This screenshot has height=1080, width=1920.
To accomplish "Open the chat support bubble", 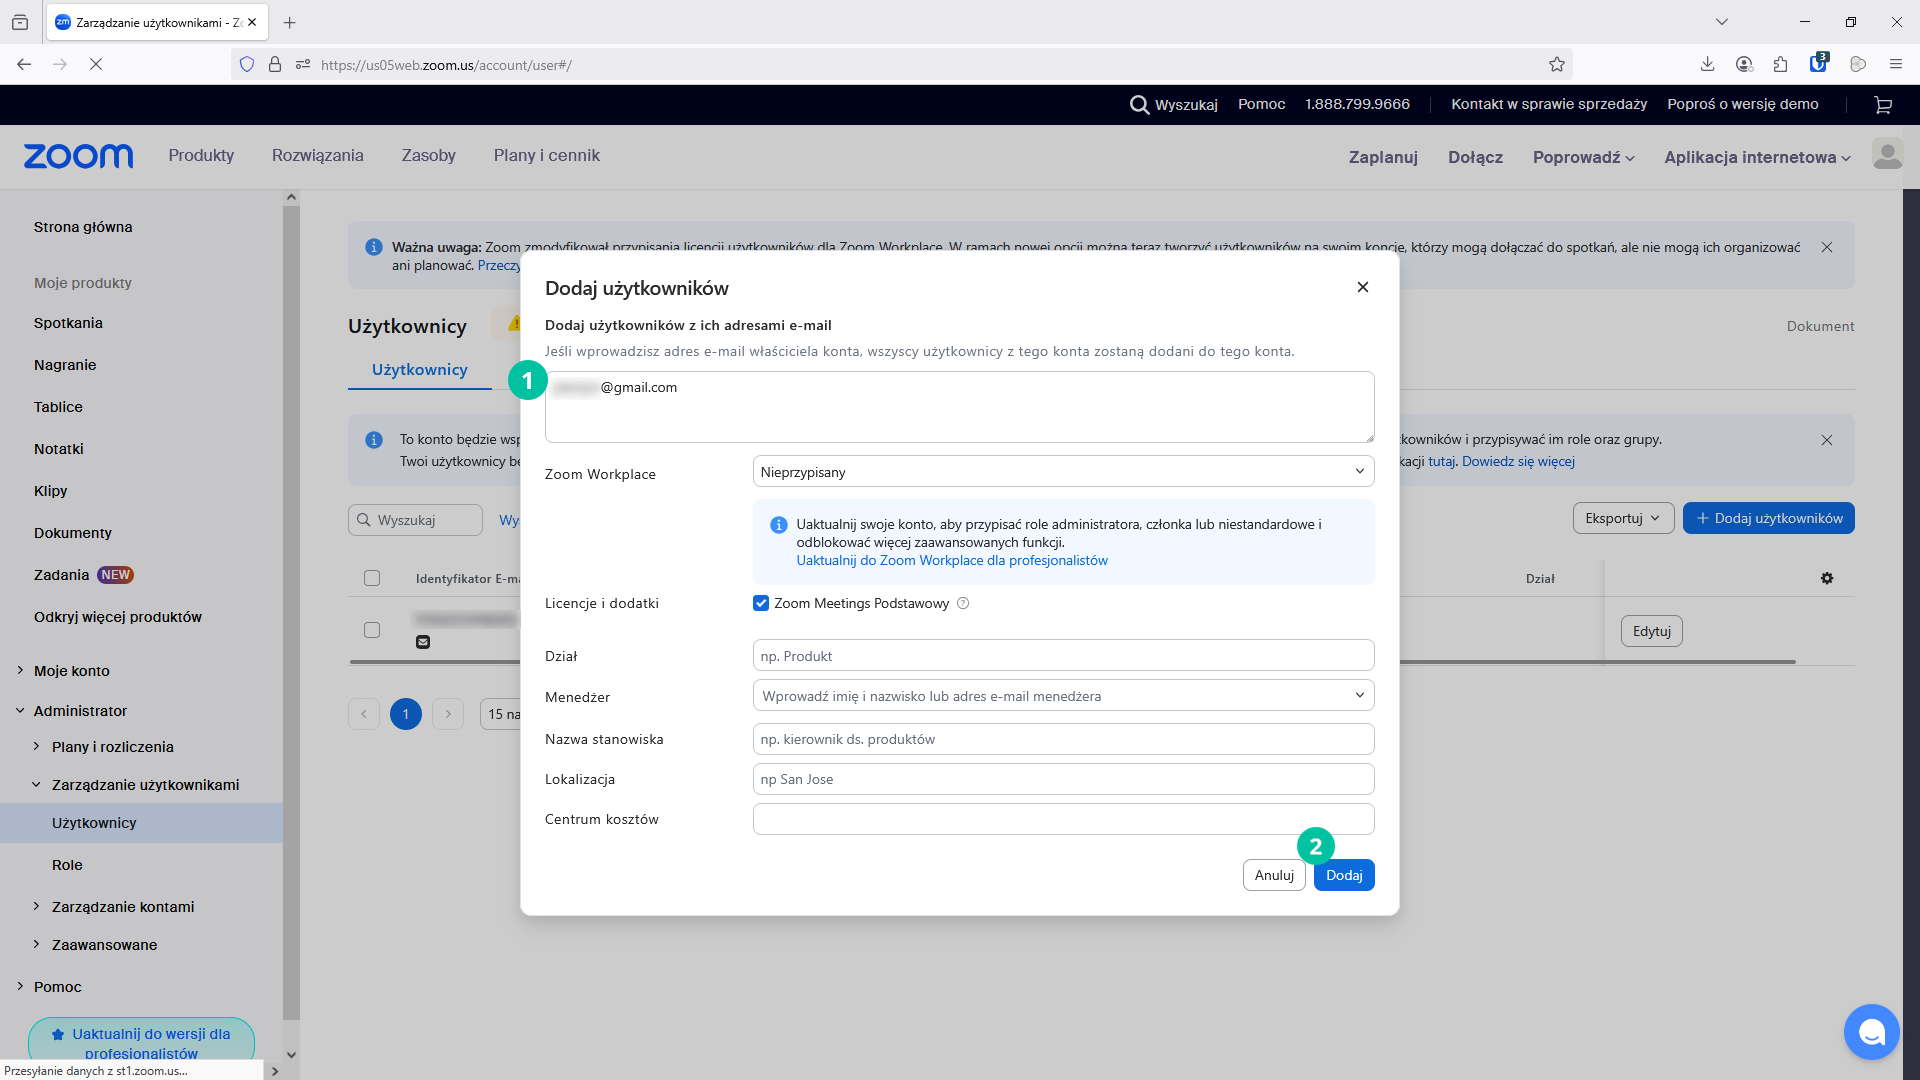I will tap(1871, 1032).
